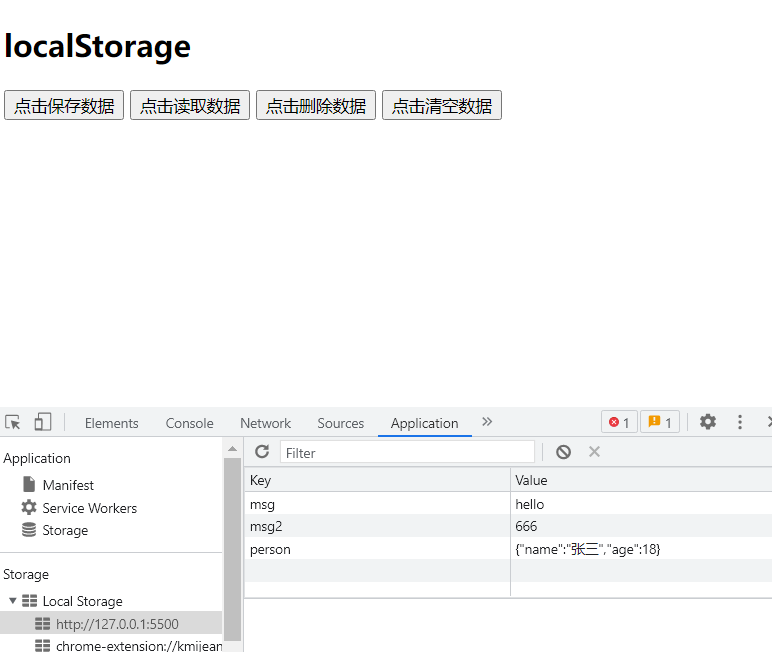Select the msg2 key cell
Viewport: 772px width, 652px height.
pyautogui.click(x=377, y=526)
